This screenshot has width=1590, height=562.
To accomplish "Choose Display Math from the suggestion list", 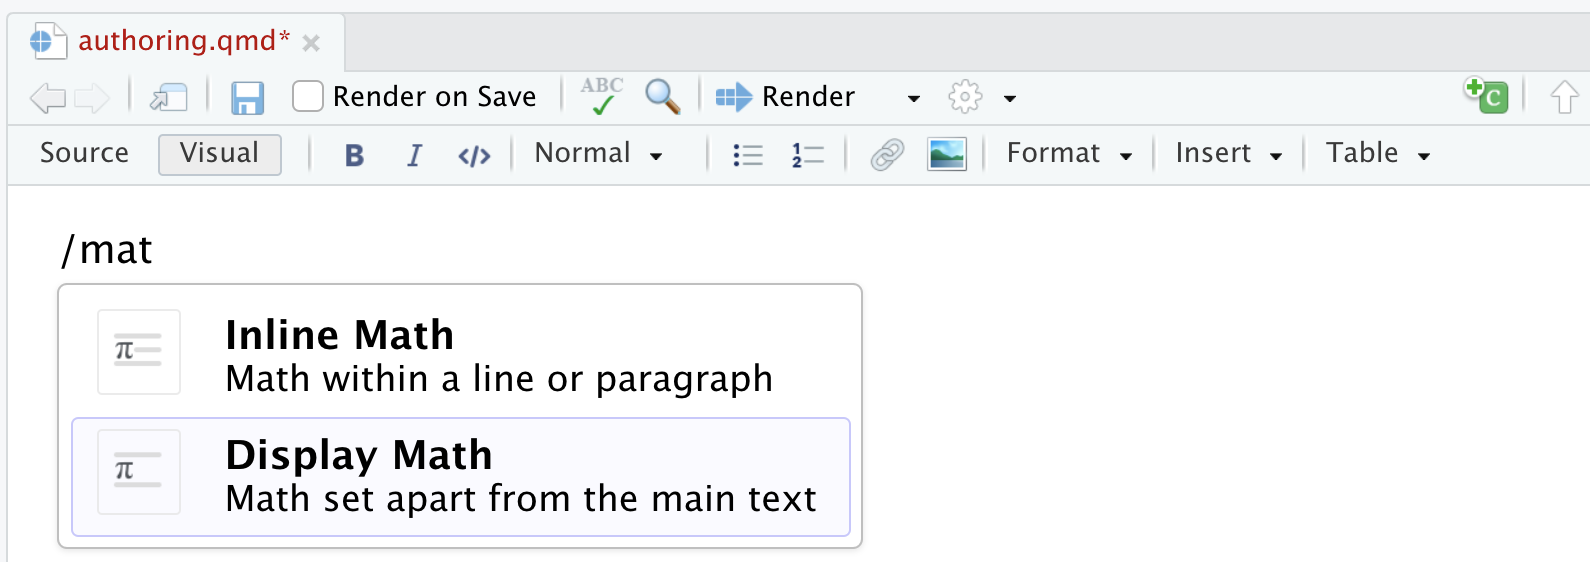I will (461, 477).
